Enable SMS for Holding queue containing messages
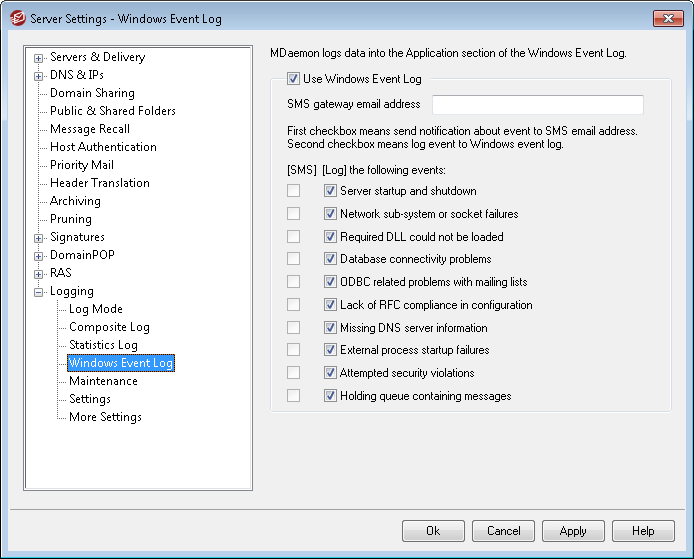Image resolution: width=694 pixels, height=559 pixels. pos(293,395)
